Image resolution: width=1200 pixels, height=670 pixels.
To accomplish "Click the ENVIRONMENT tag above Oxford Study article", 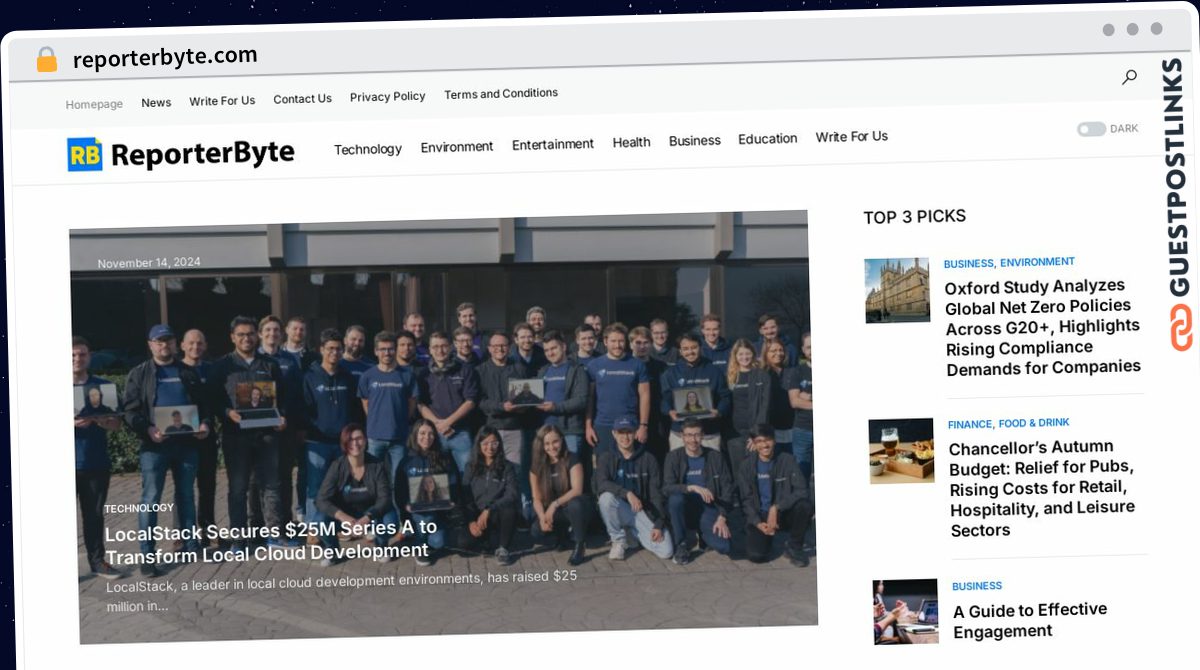I will pos(1038,262).
